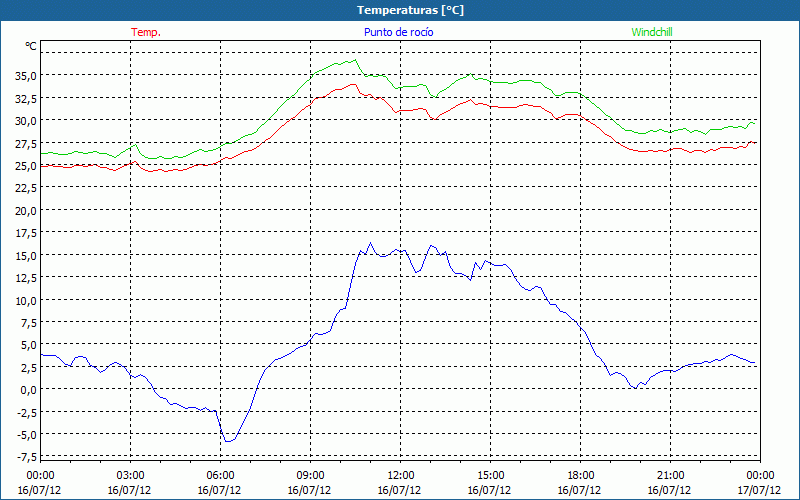The image size is (800, 500).
Task: Click the °C unit label on the axis
Action: point(31,46)
